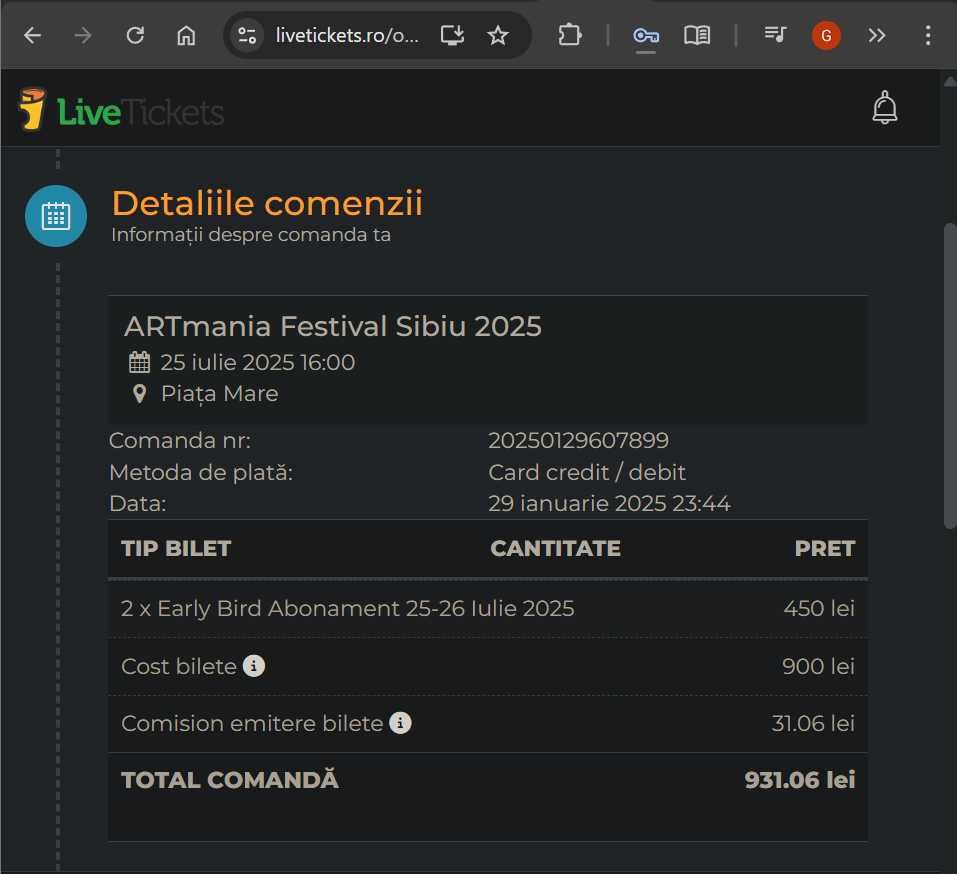Go back to the previous page
The image size is (957, 874).
[32, 35]
